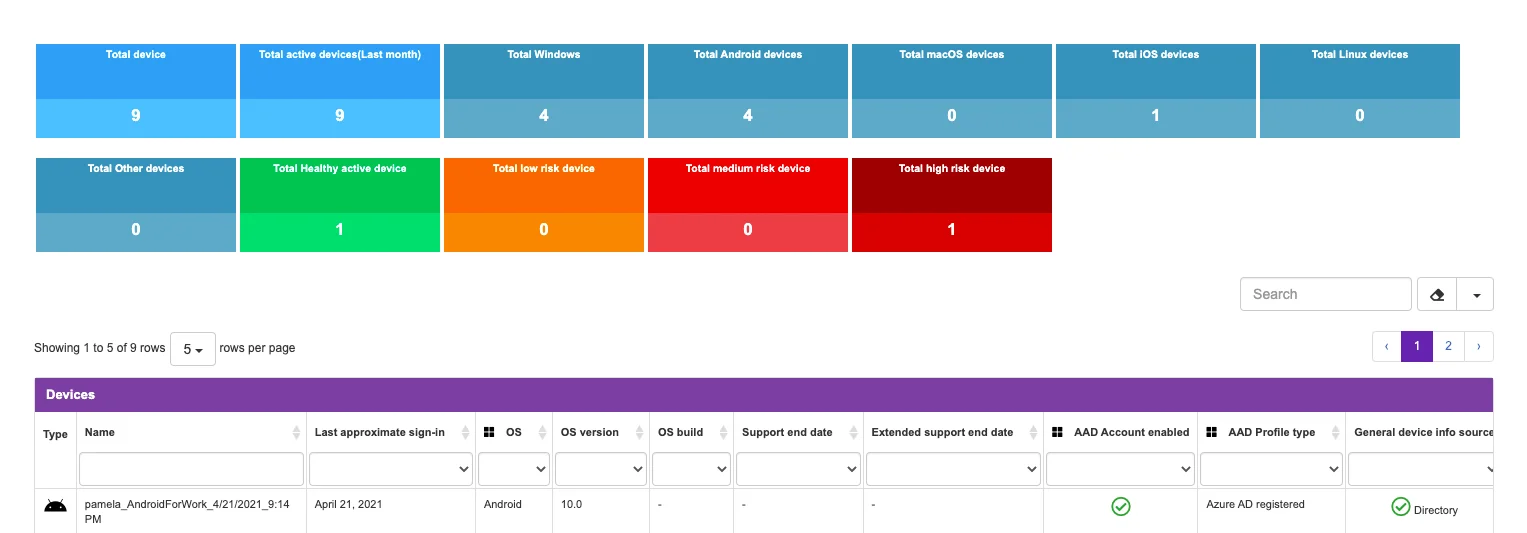
Task: Select page 1 in pagination
Action: coord(1417,346)
